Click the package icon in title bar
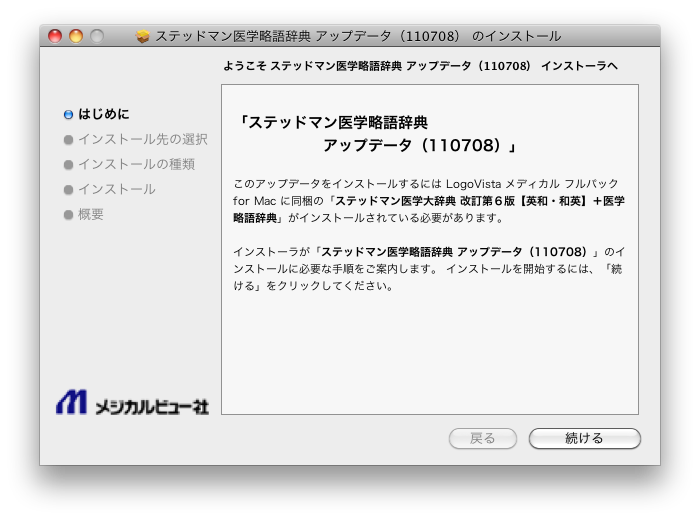This screenshot has height=520, width=700. point(142,36)
